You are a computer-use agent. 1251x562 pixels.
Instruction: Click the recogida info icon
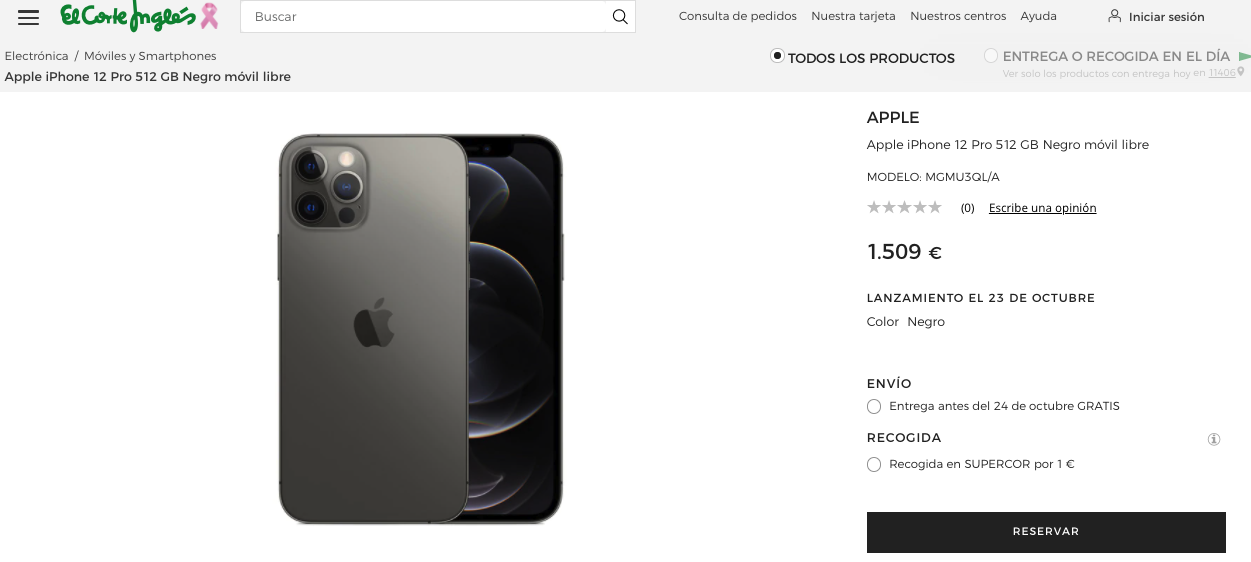(x=1214, y=439)
